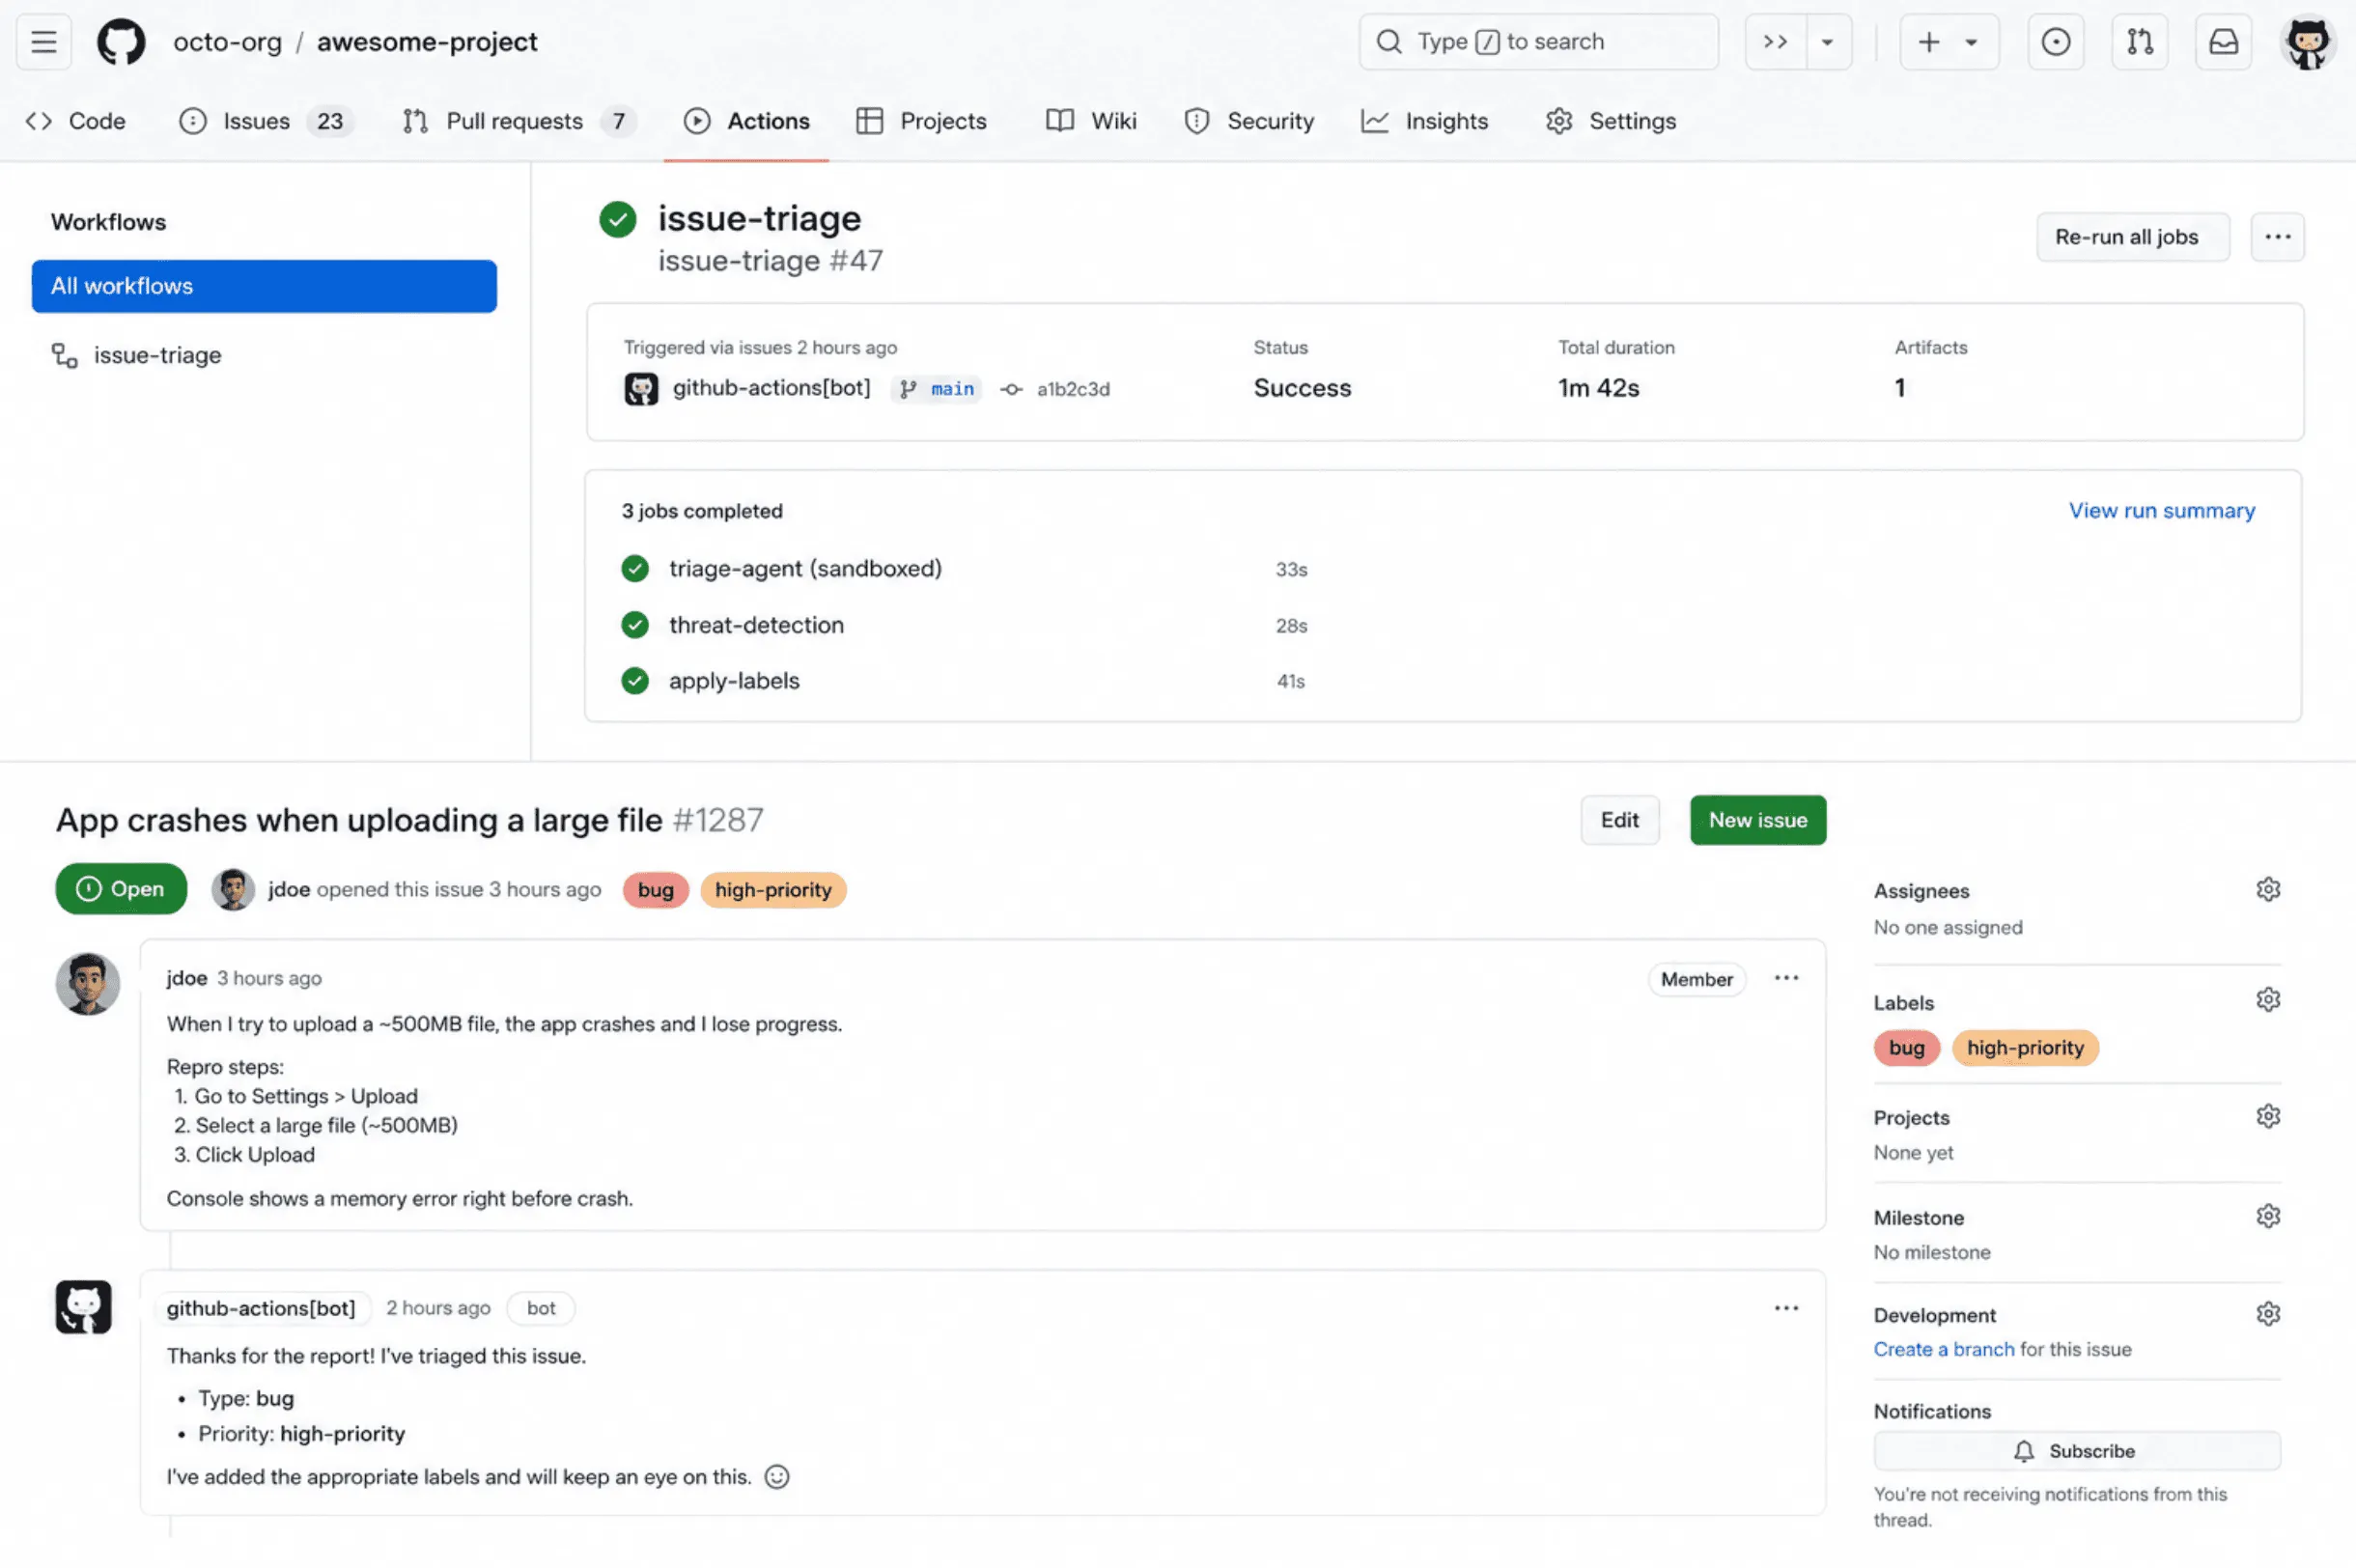This screenshot has width=2356, height=1568.
Task: Open github-actions[bot] author name link
Action: (x=261, y=1308)
